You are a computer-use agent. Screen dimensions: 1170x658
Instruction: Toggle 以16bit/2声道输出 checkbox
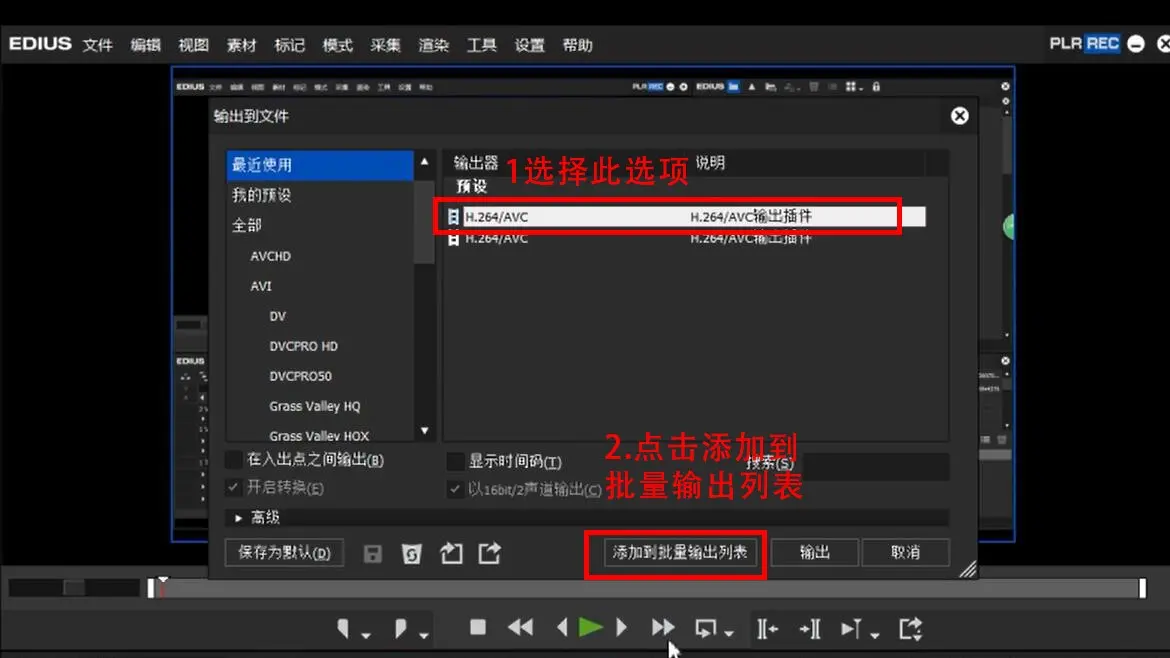455,489
